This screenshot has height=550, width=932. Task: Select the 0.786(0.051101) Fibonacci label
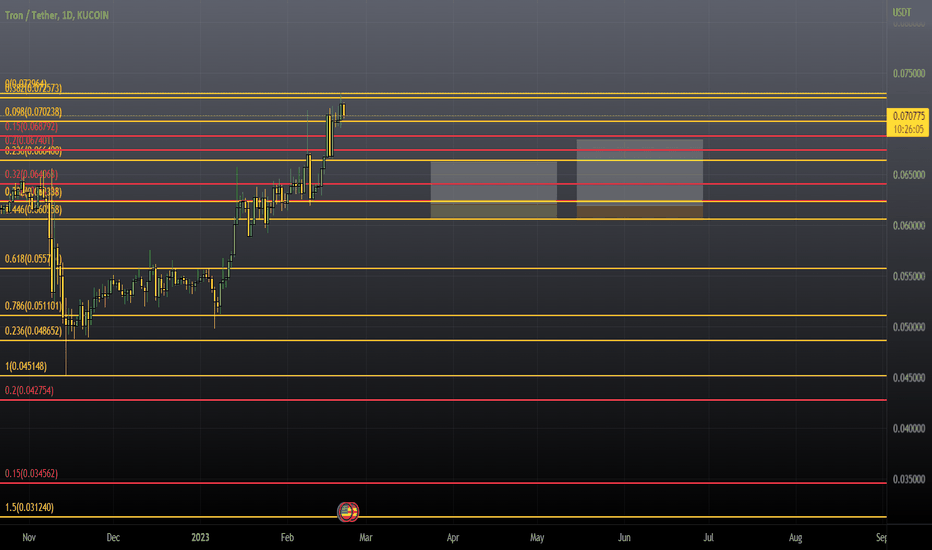point(33,306)
